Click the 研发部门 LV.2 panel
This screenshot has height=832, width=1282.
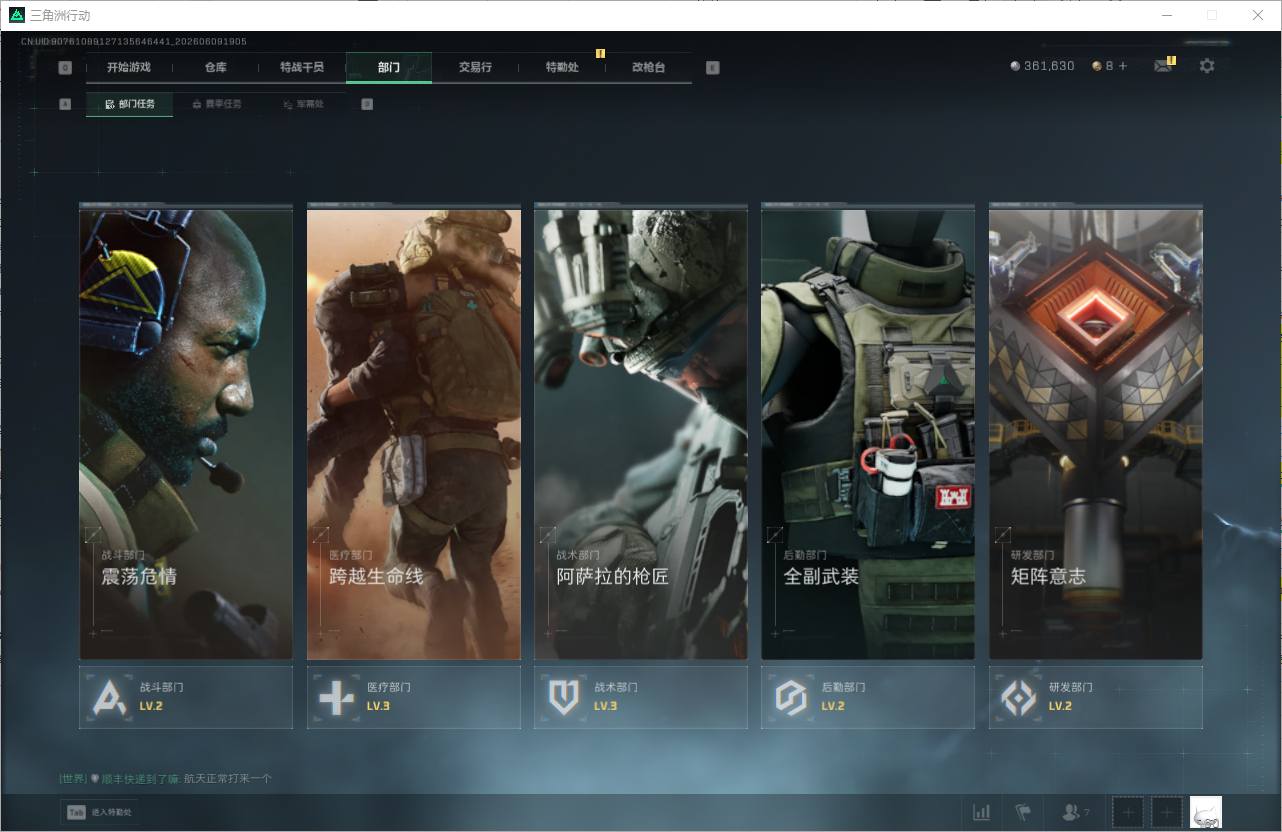[x=1096, y=697]
